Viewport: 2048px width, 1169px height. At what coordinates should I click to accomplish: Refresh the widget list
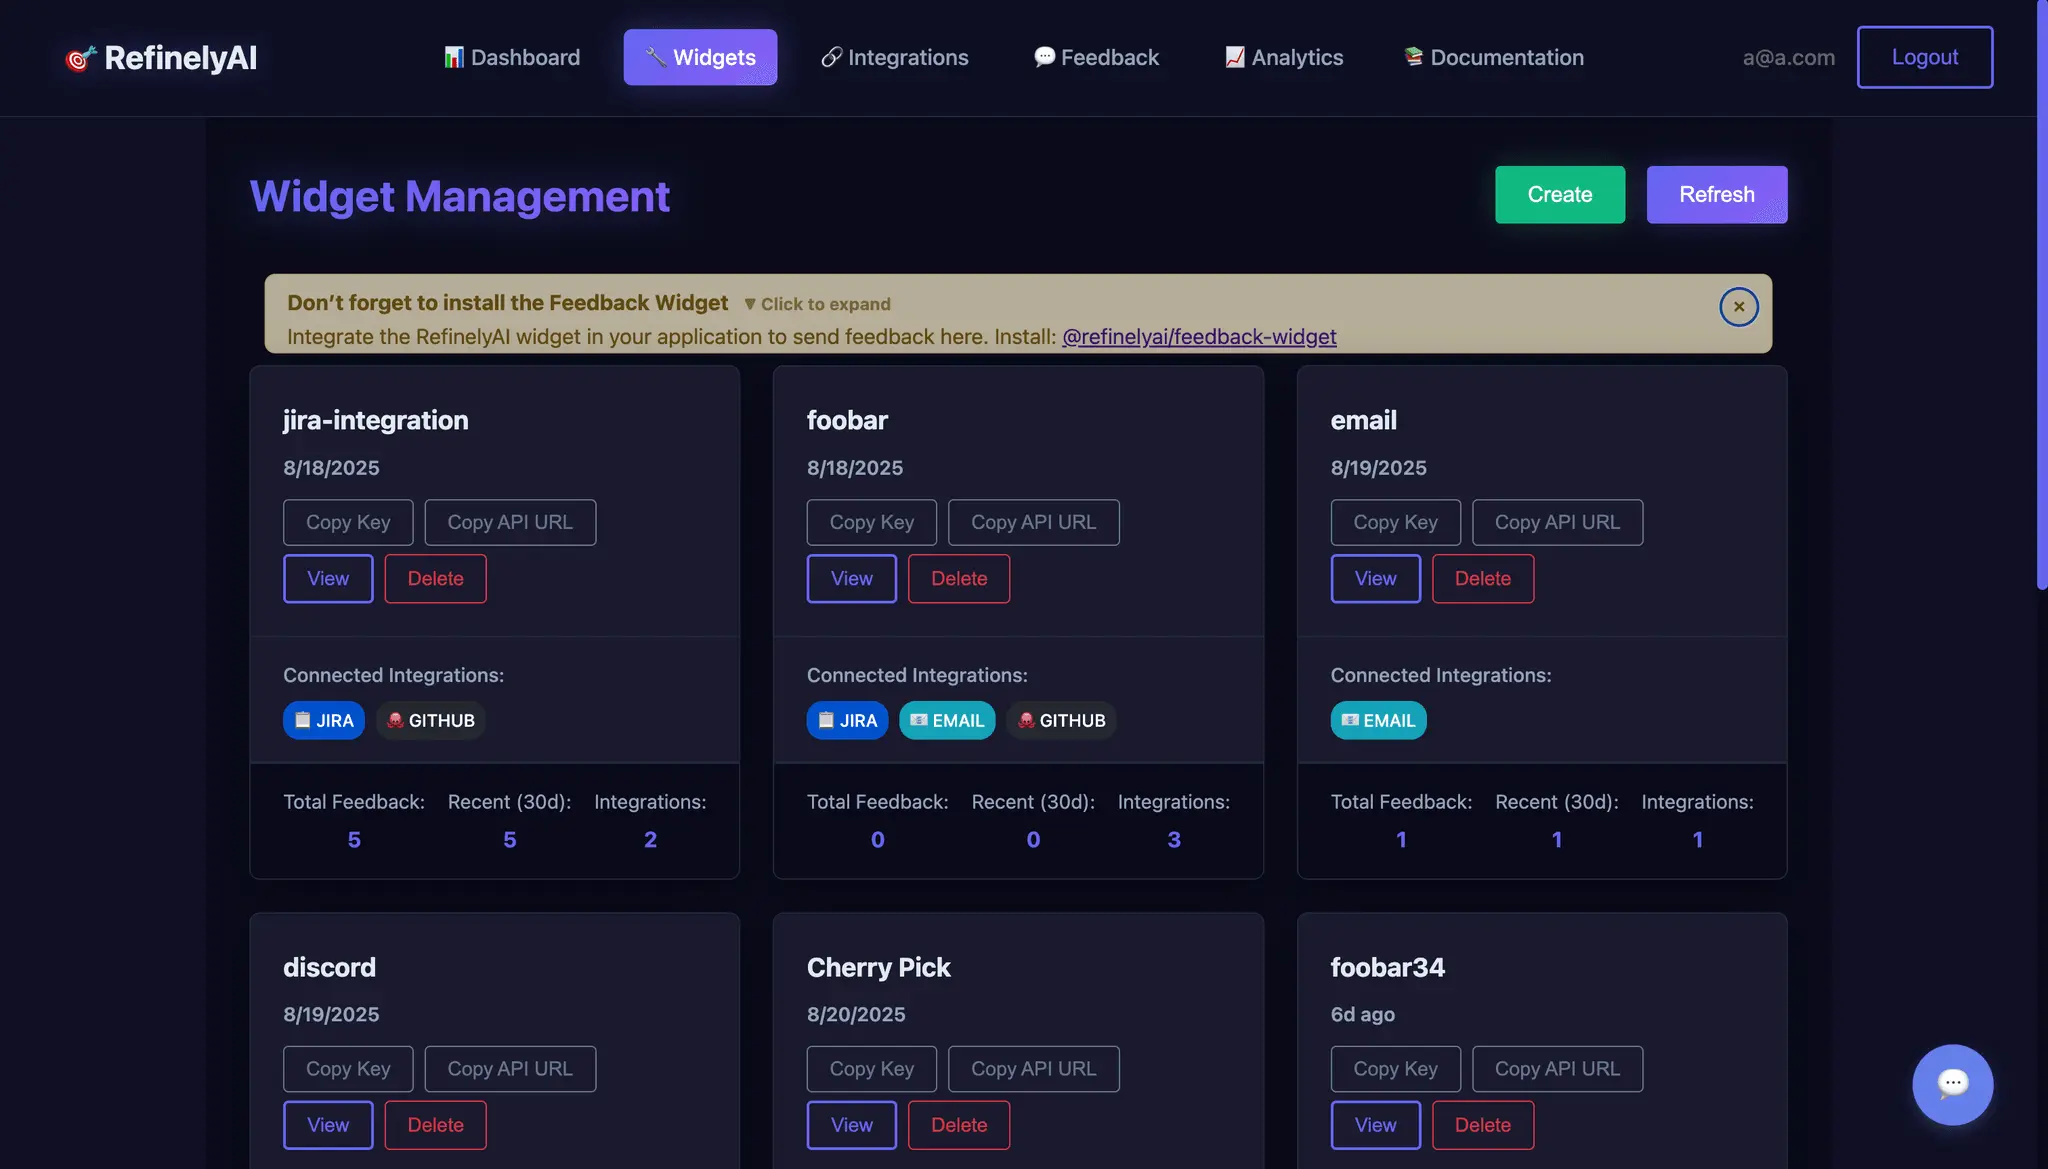[1716, 194]
